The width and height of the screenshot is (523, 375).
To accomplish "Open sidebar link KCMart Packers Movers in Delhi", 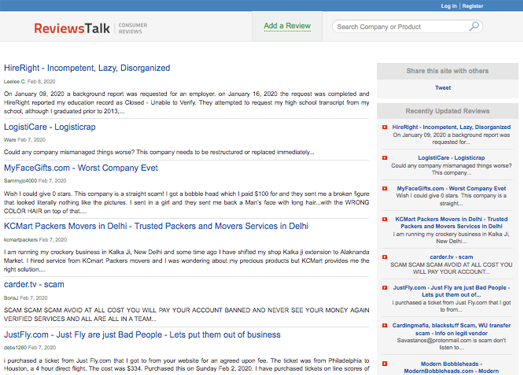I will (x=451, y=223).
